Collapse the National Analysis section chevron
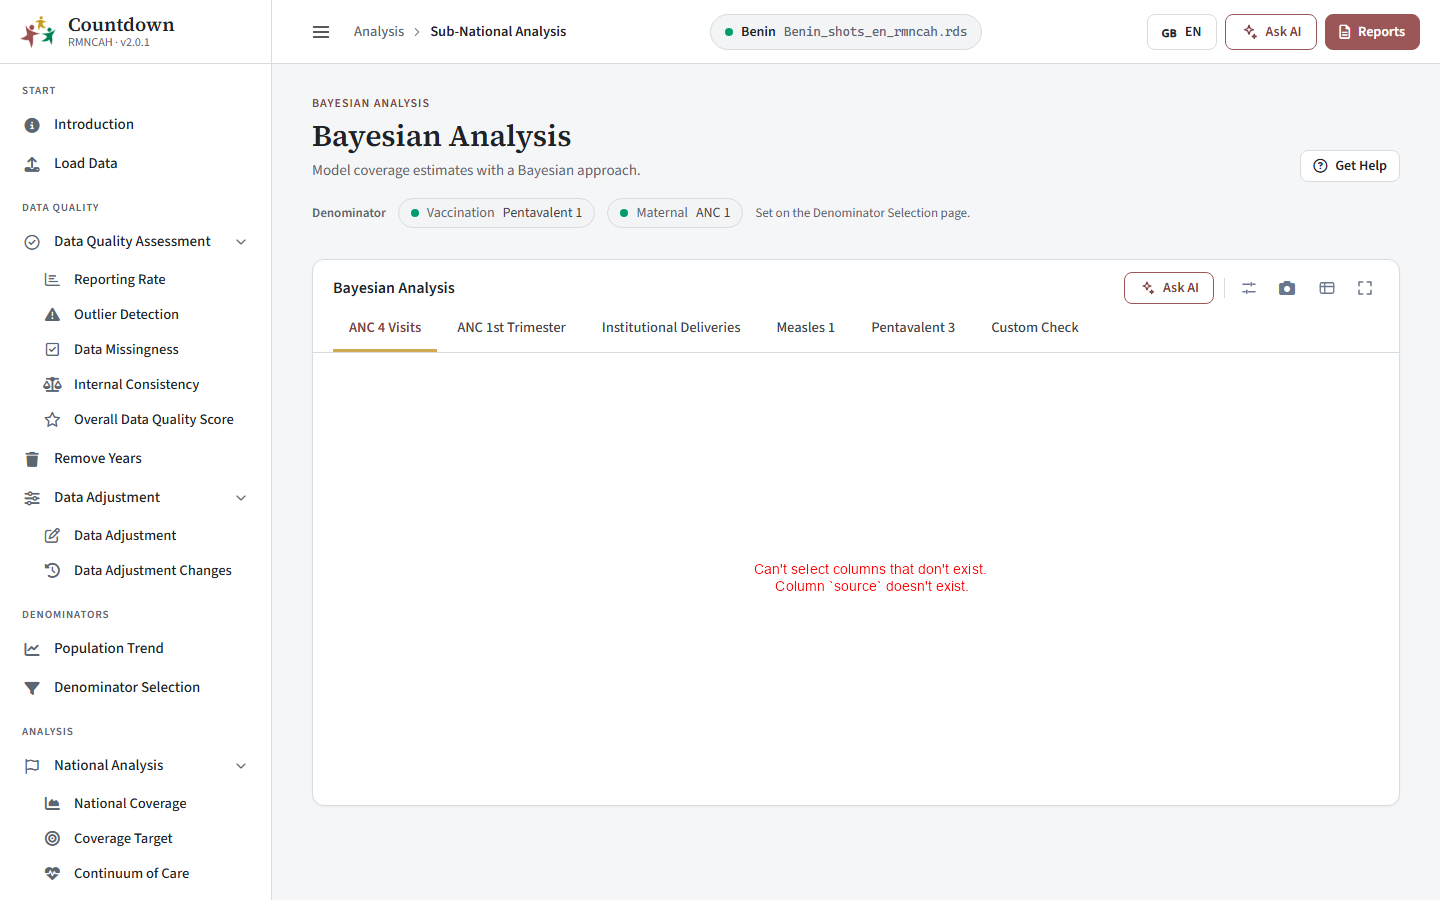Image resolution: width=1440 pixels, height=900 pixels. point(241,766)
